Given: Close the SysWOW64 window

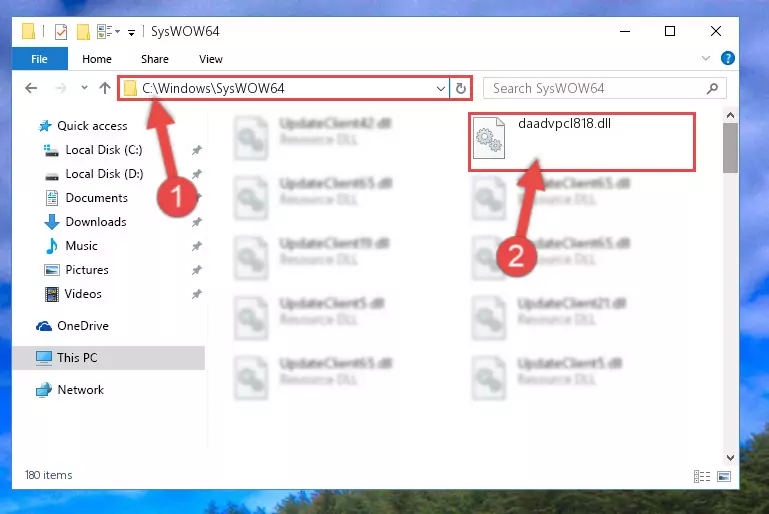Looking at the screenshot, I should pos(716,31).
